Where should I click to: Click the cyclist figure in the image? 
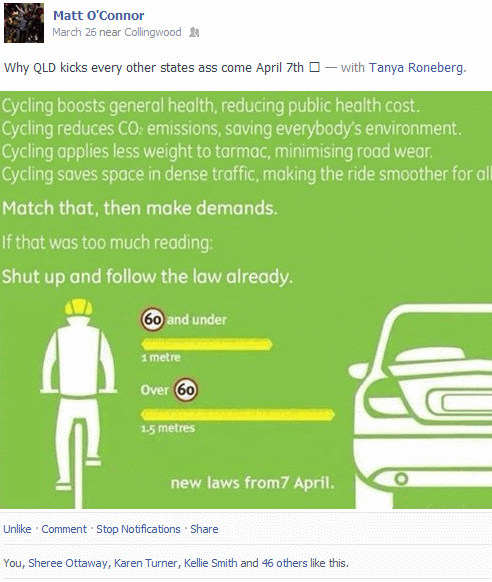78,403
